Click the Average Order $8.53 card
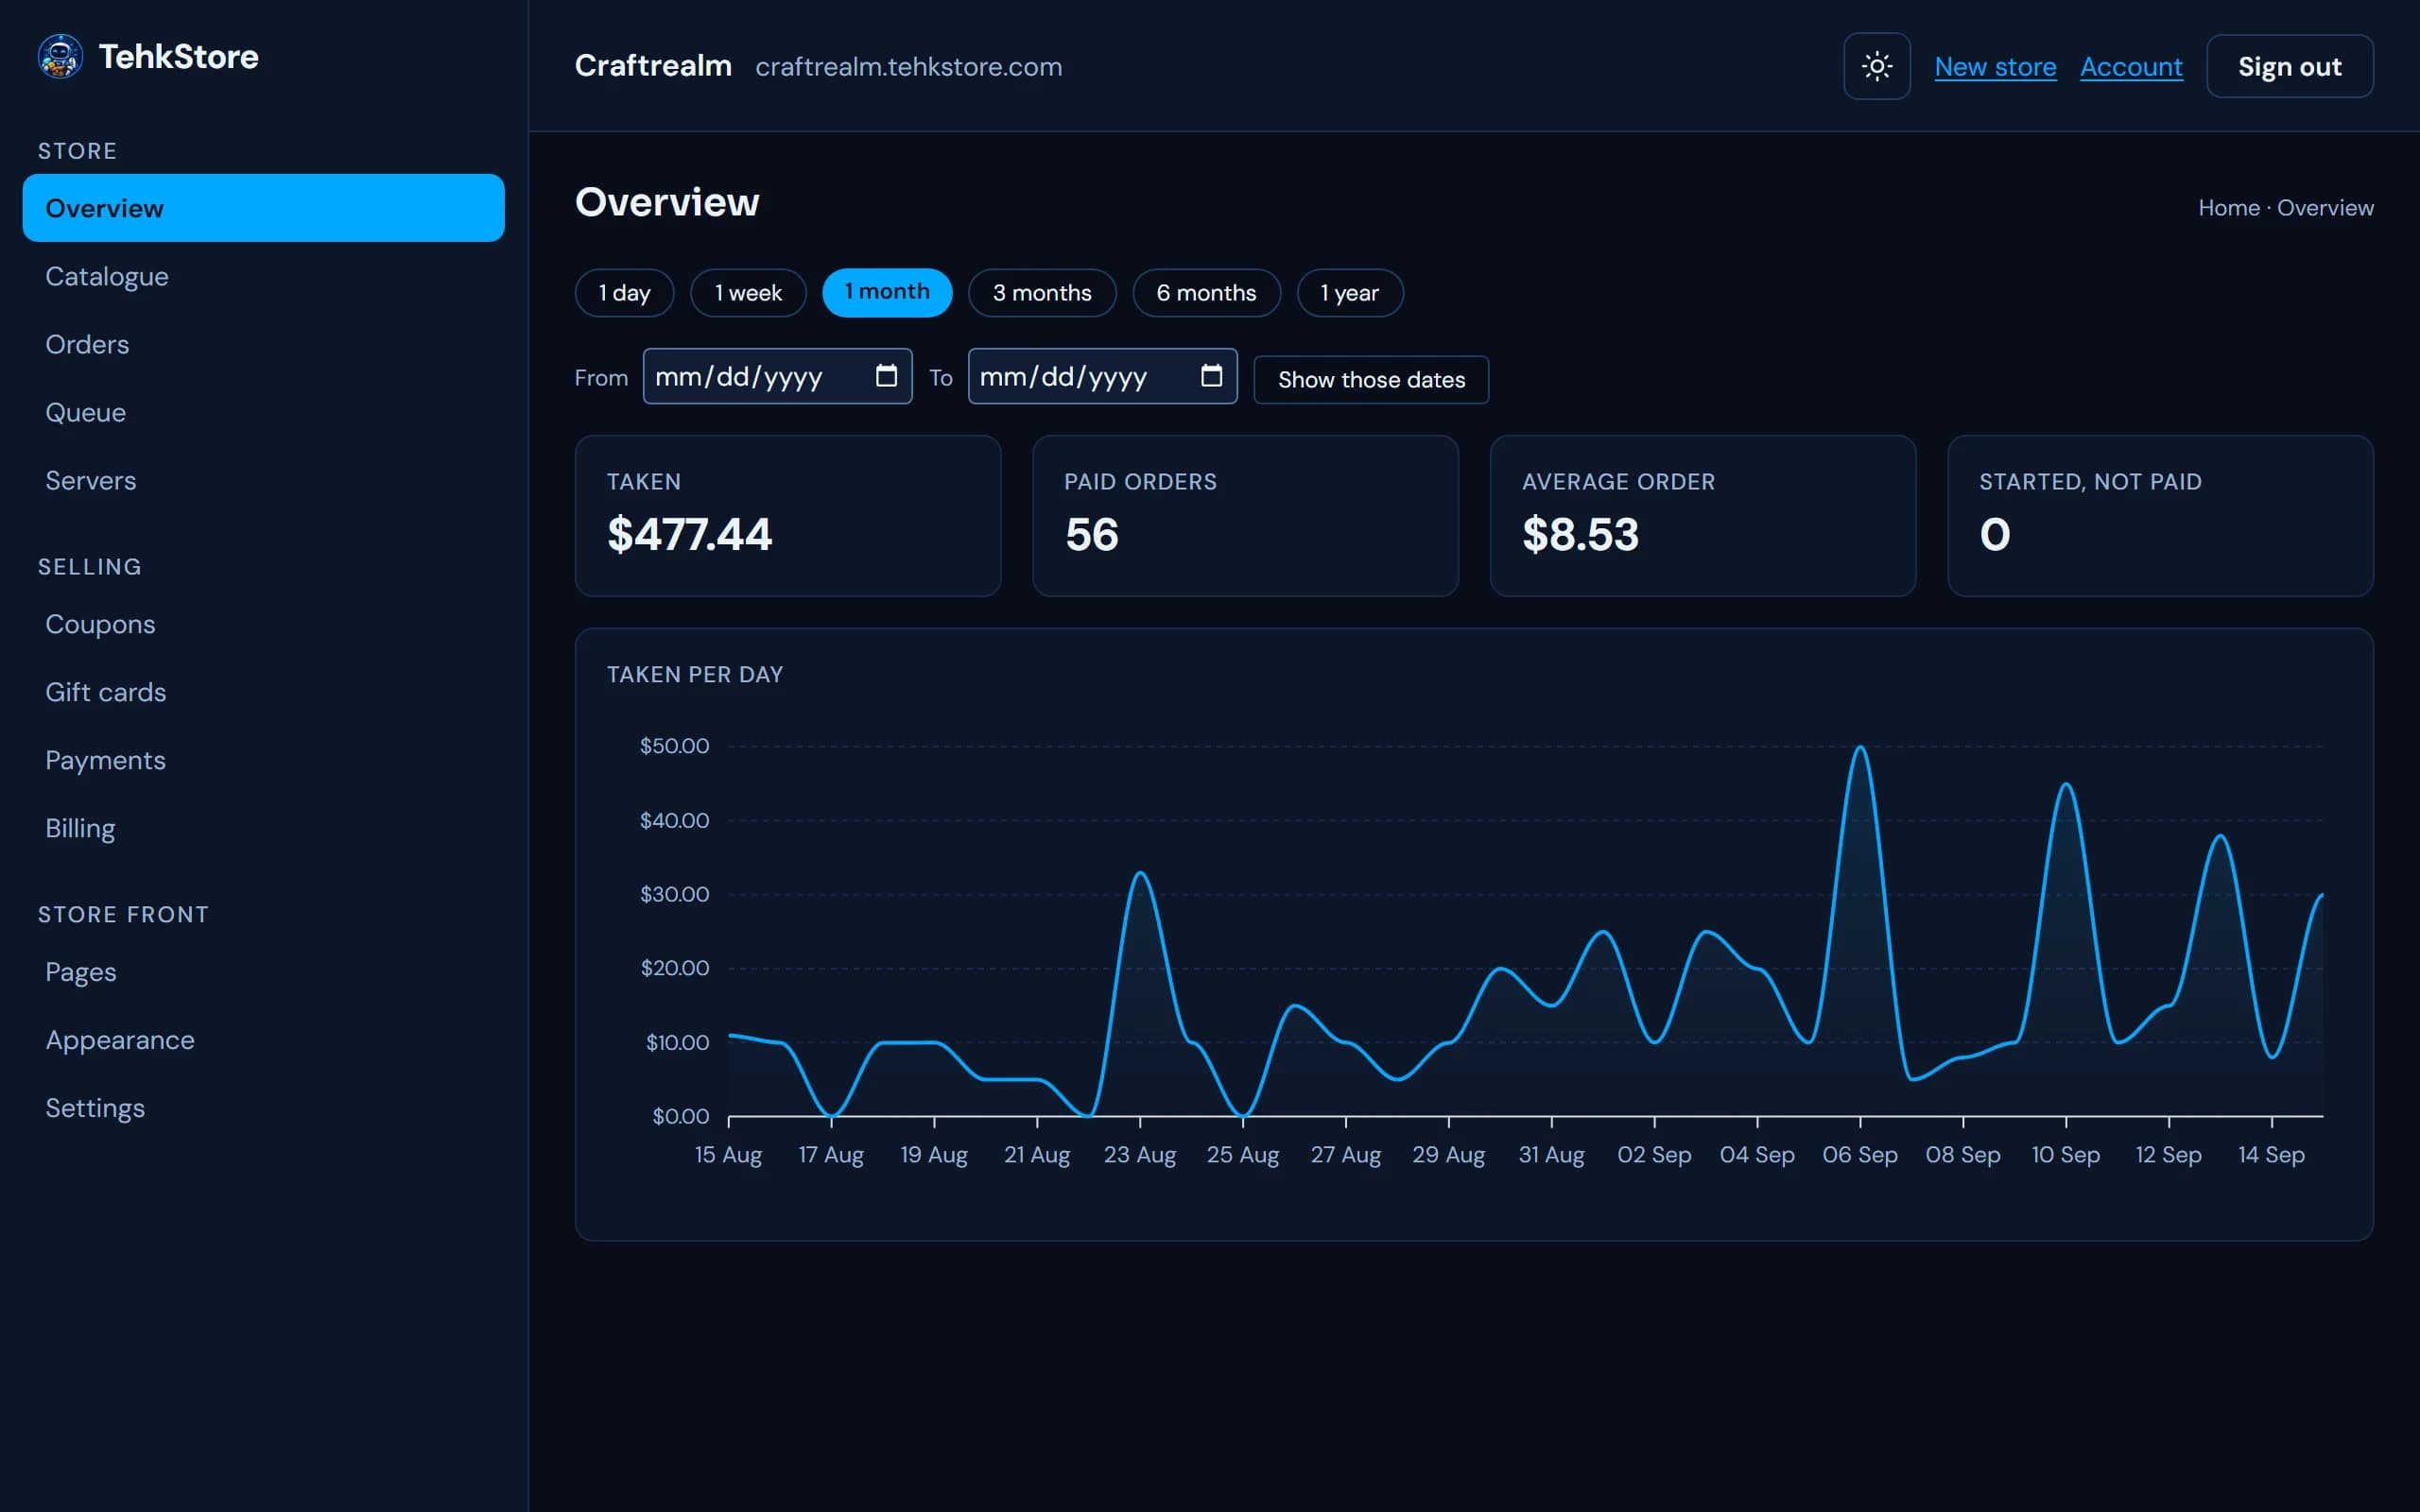The width and height of the screenshot is (2420, 1512). (x=1703, y=516)
